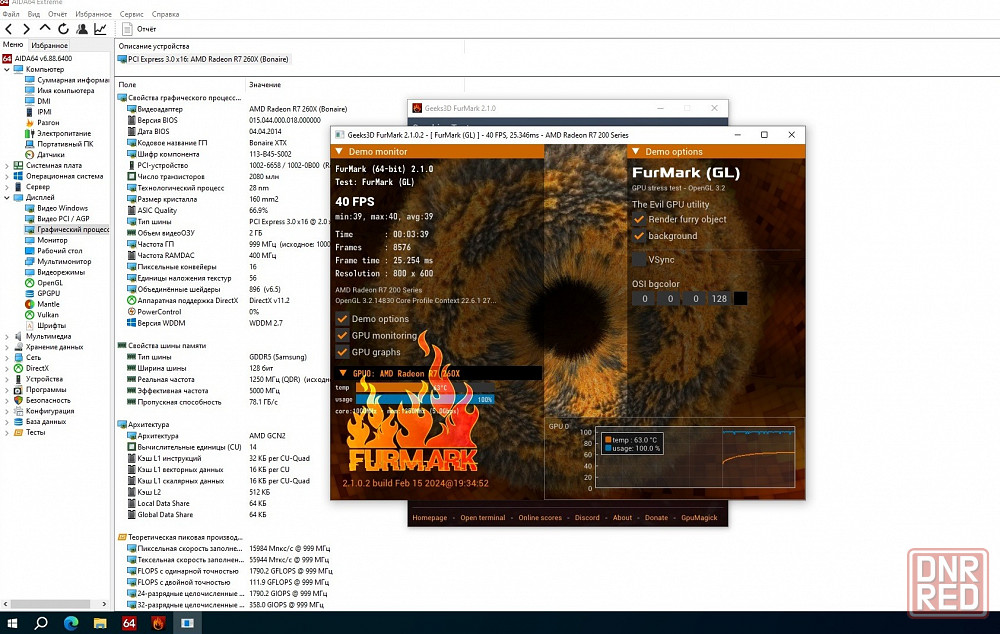Click the black OSI bgcolor swatch
The height and width of the screenshot is (634, 1000).
[x=740, y=299]
